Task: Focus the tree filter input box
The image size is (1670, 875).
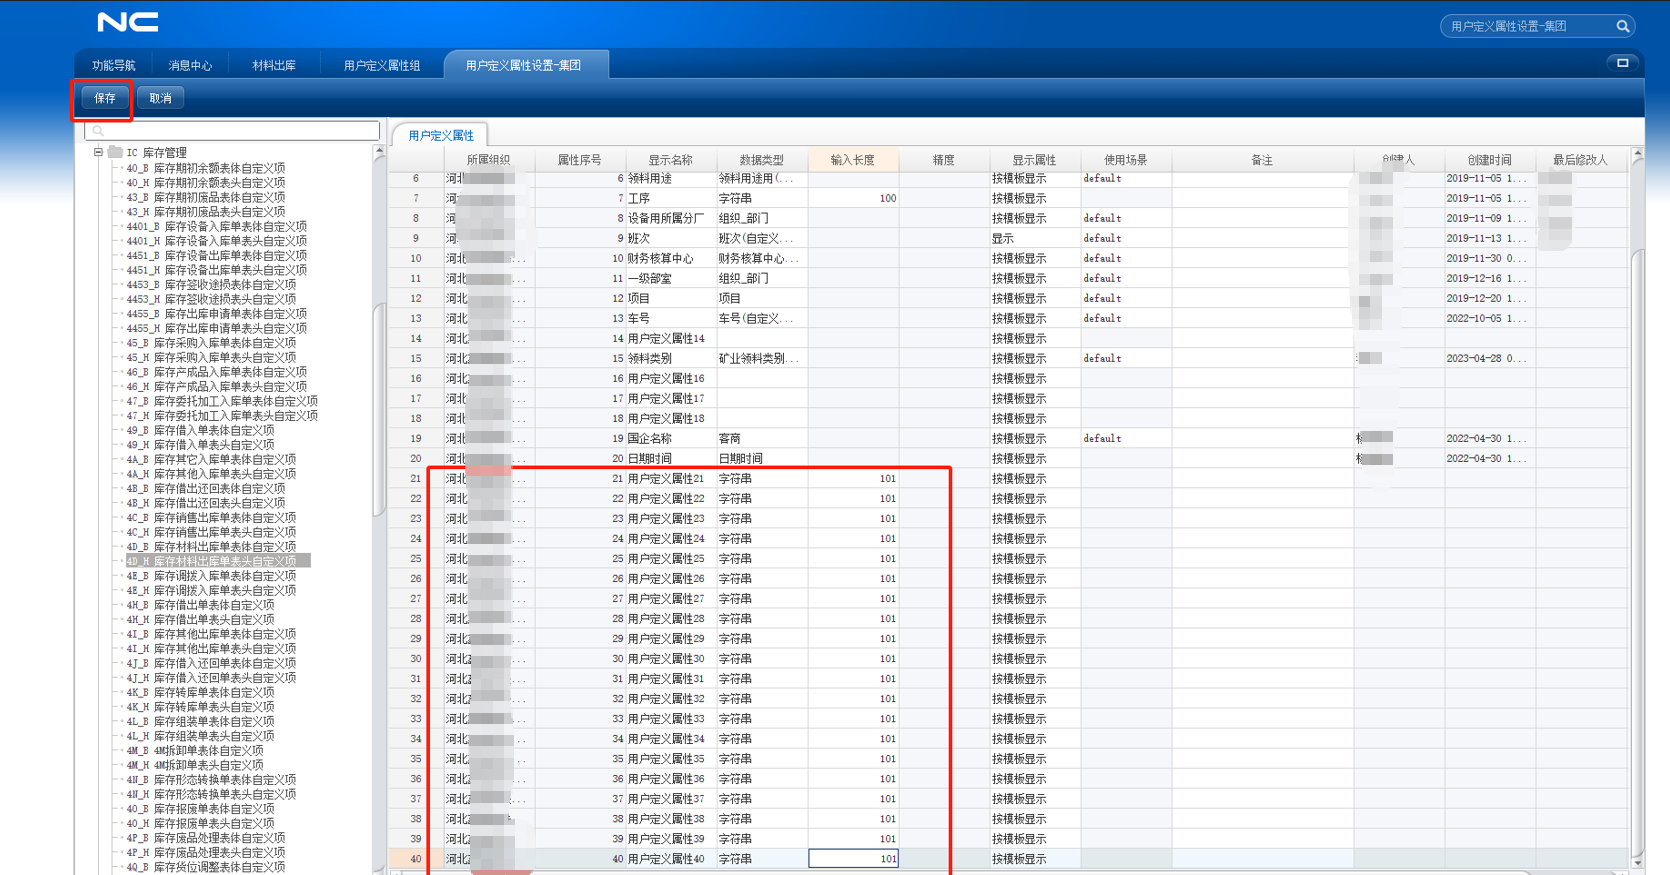Action: 232,131
